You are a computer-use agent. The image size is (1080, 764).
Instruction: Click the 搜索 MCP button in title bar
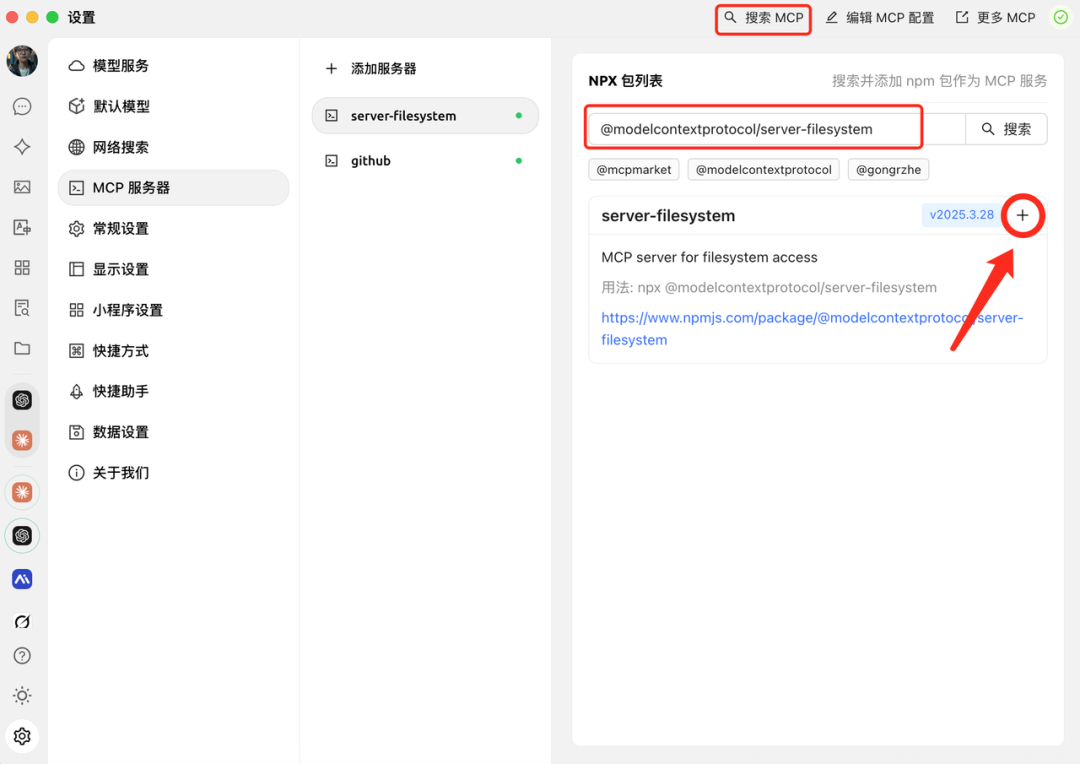pyautogui.click(x=764, y=18)
